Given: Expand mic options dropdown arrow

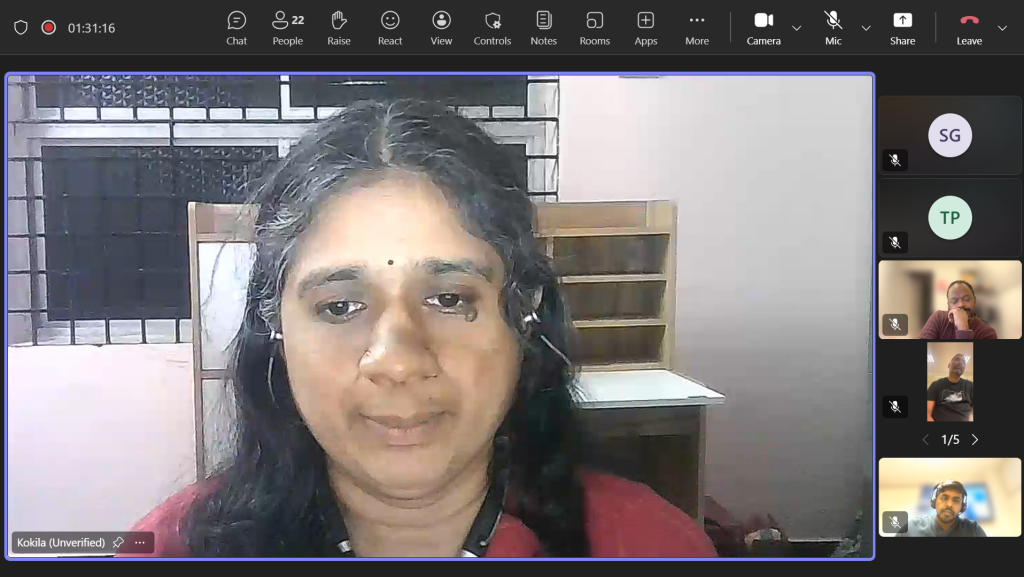Looking at the screenshot, I should pyautogui.click(x=866, y=28).
